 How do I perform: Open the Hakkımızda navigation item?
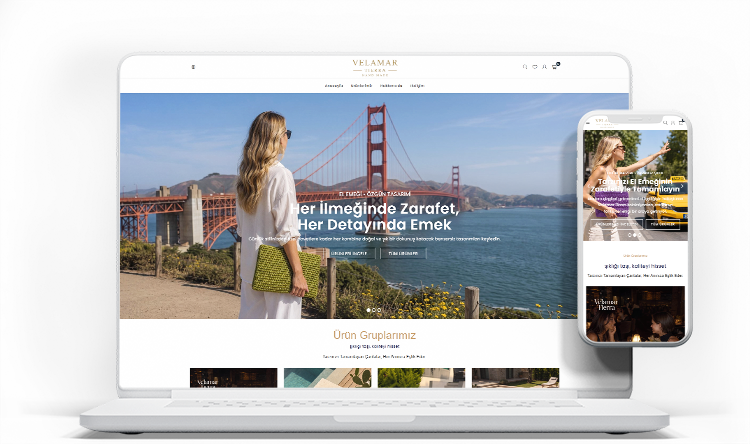point(391,86)
